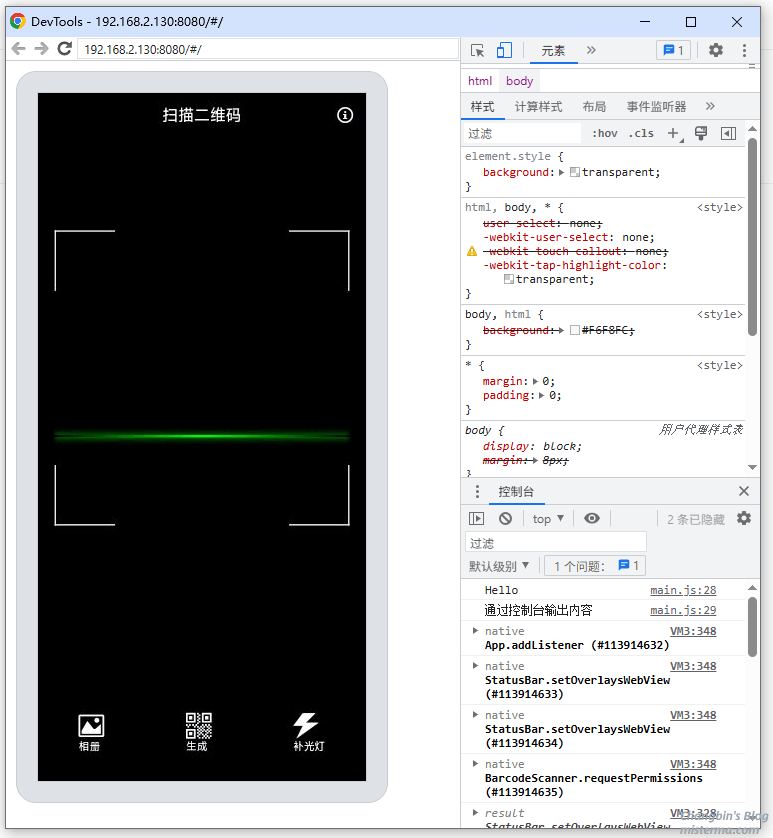Screen dimensions: 773x838
Task: Open the 默认级别 log level dropdown
Action: pos(499,566)
